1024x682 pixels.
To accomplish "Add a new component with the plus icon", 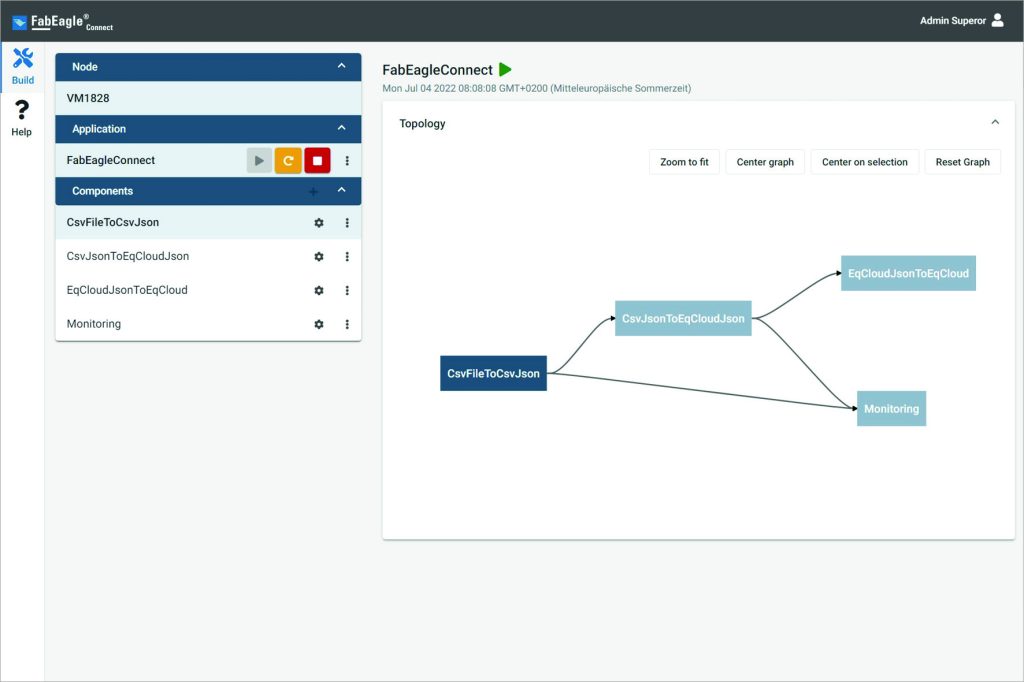I will (314, 191).
